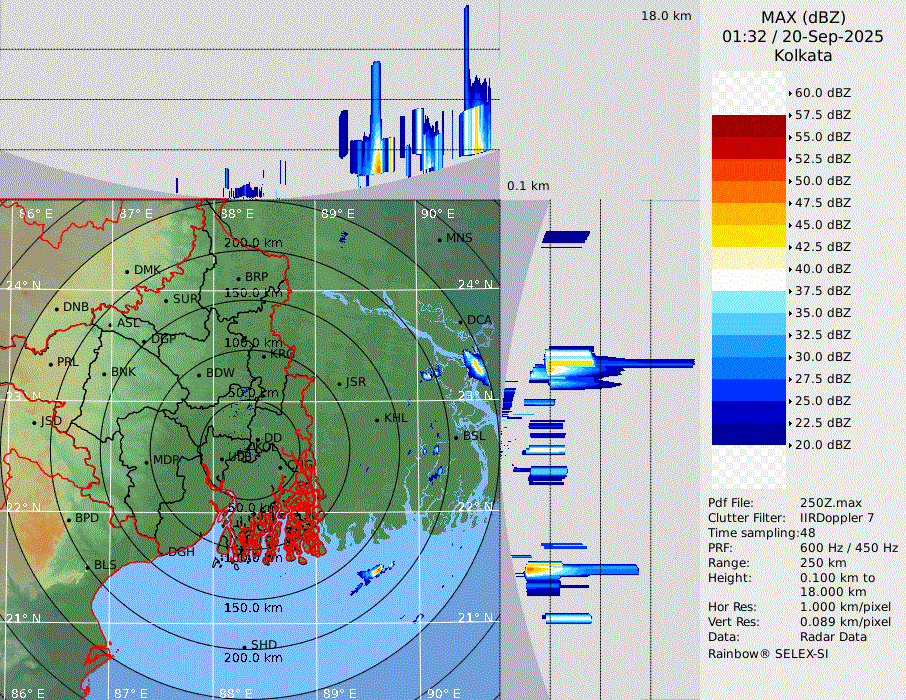
Task: Click the DMK station dot
Action: click(x=127, y=271)
